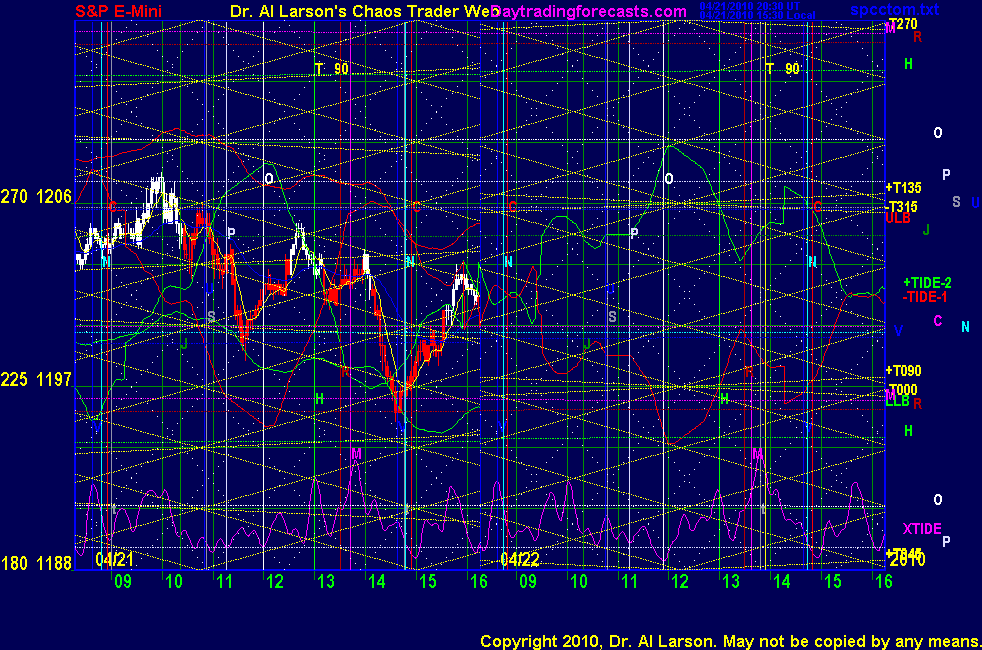Select the "spcctom.txt" file name label
Image resolution: width=982 pixels, height=650 pixels.
894,10
